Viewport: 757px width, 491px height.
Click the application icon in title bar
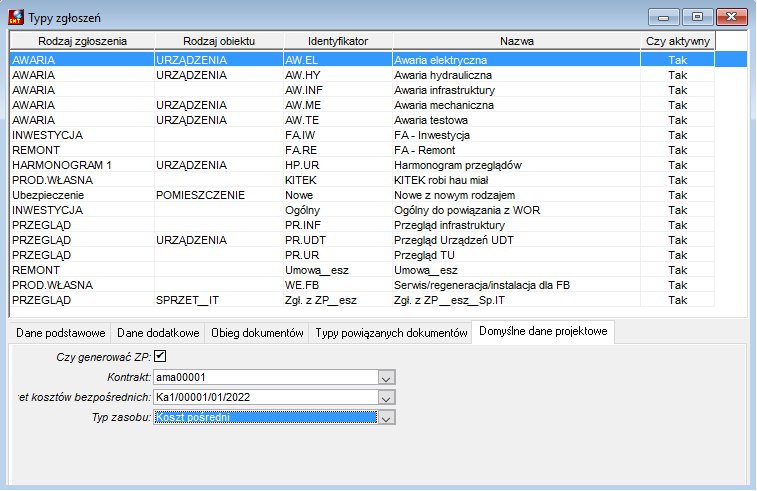click(16, 17)
